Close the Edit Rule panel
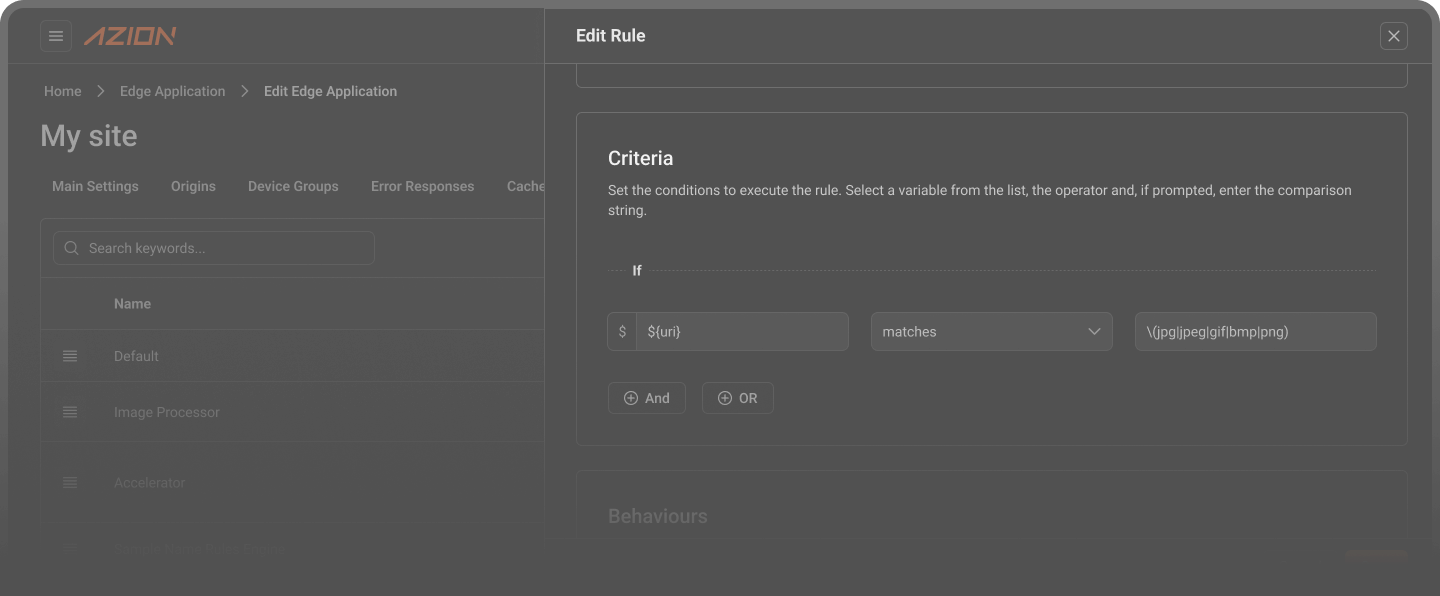Image resolution: width=1440 pixels, height=596 pixels. pyautogui.click(x=1393, y=36)
